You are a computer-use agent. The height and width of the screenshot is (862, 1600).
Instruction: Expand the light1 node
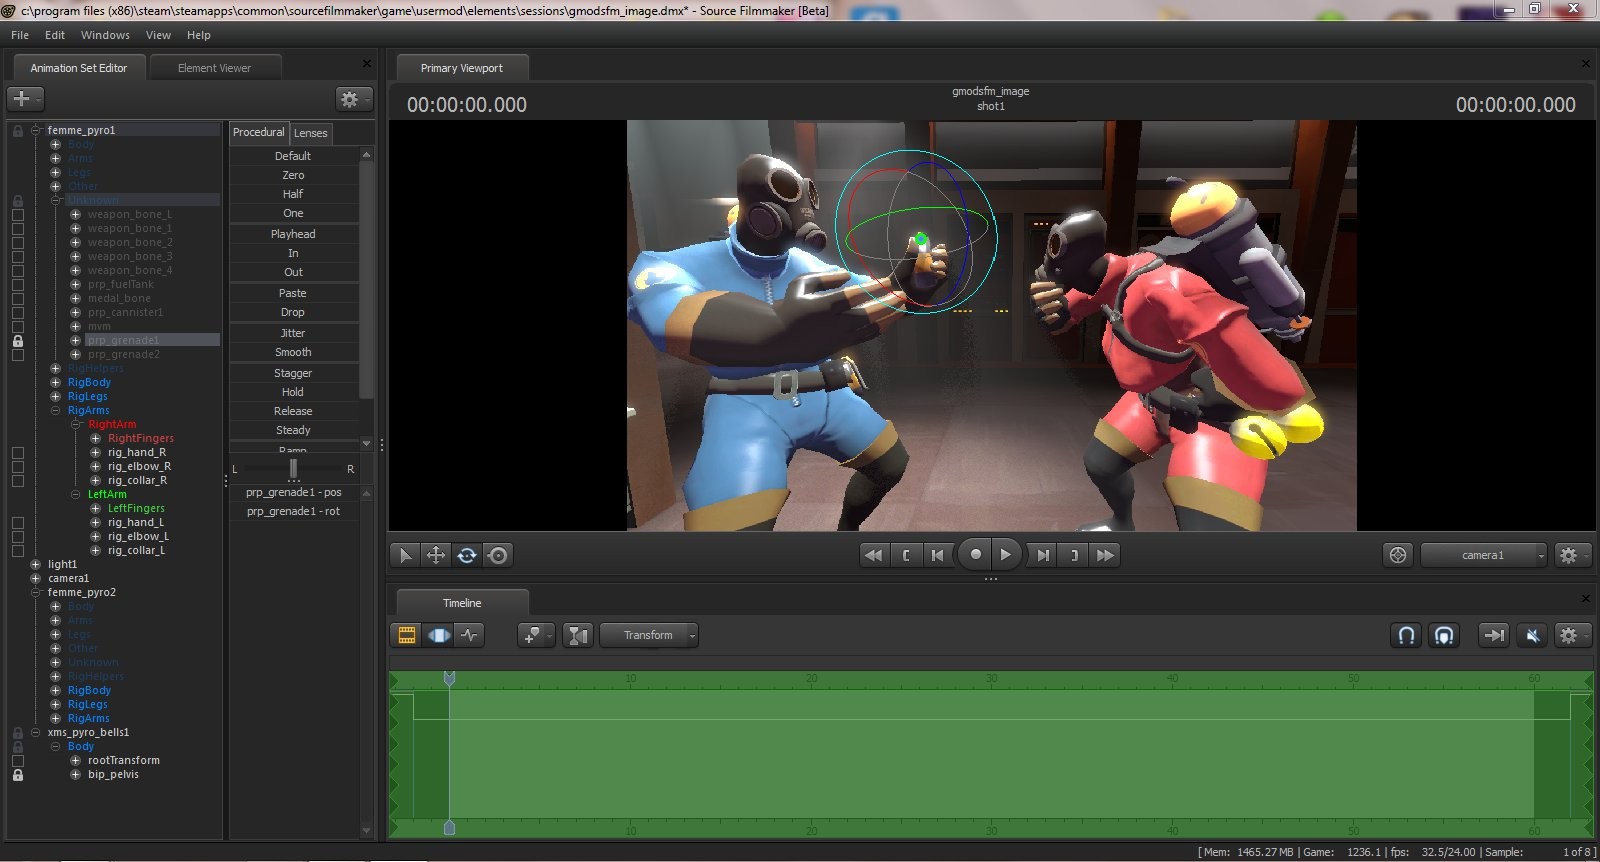(36, 564)
